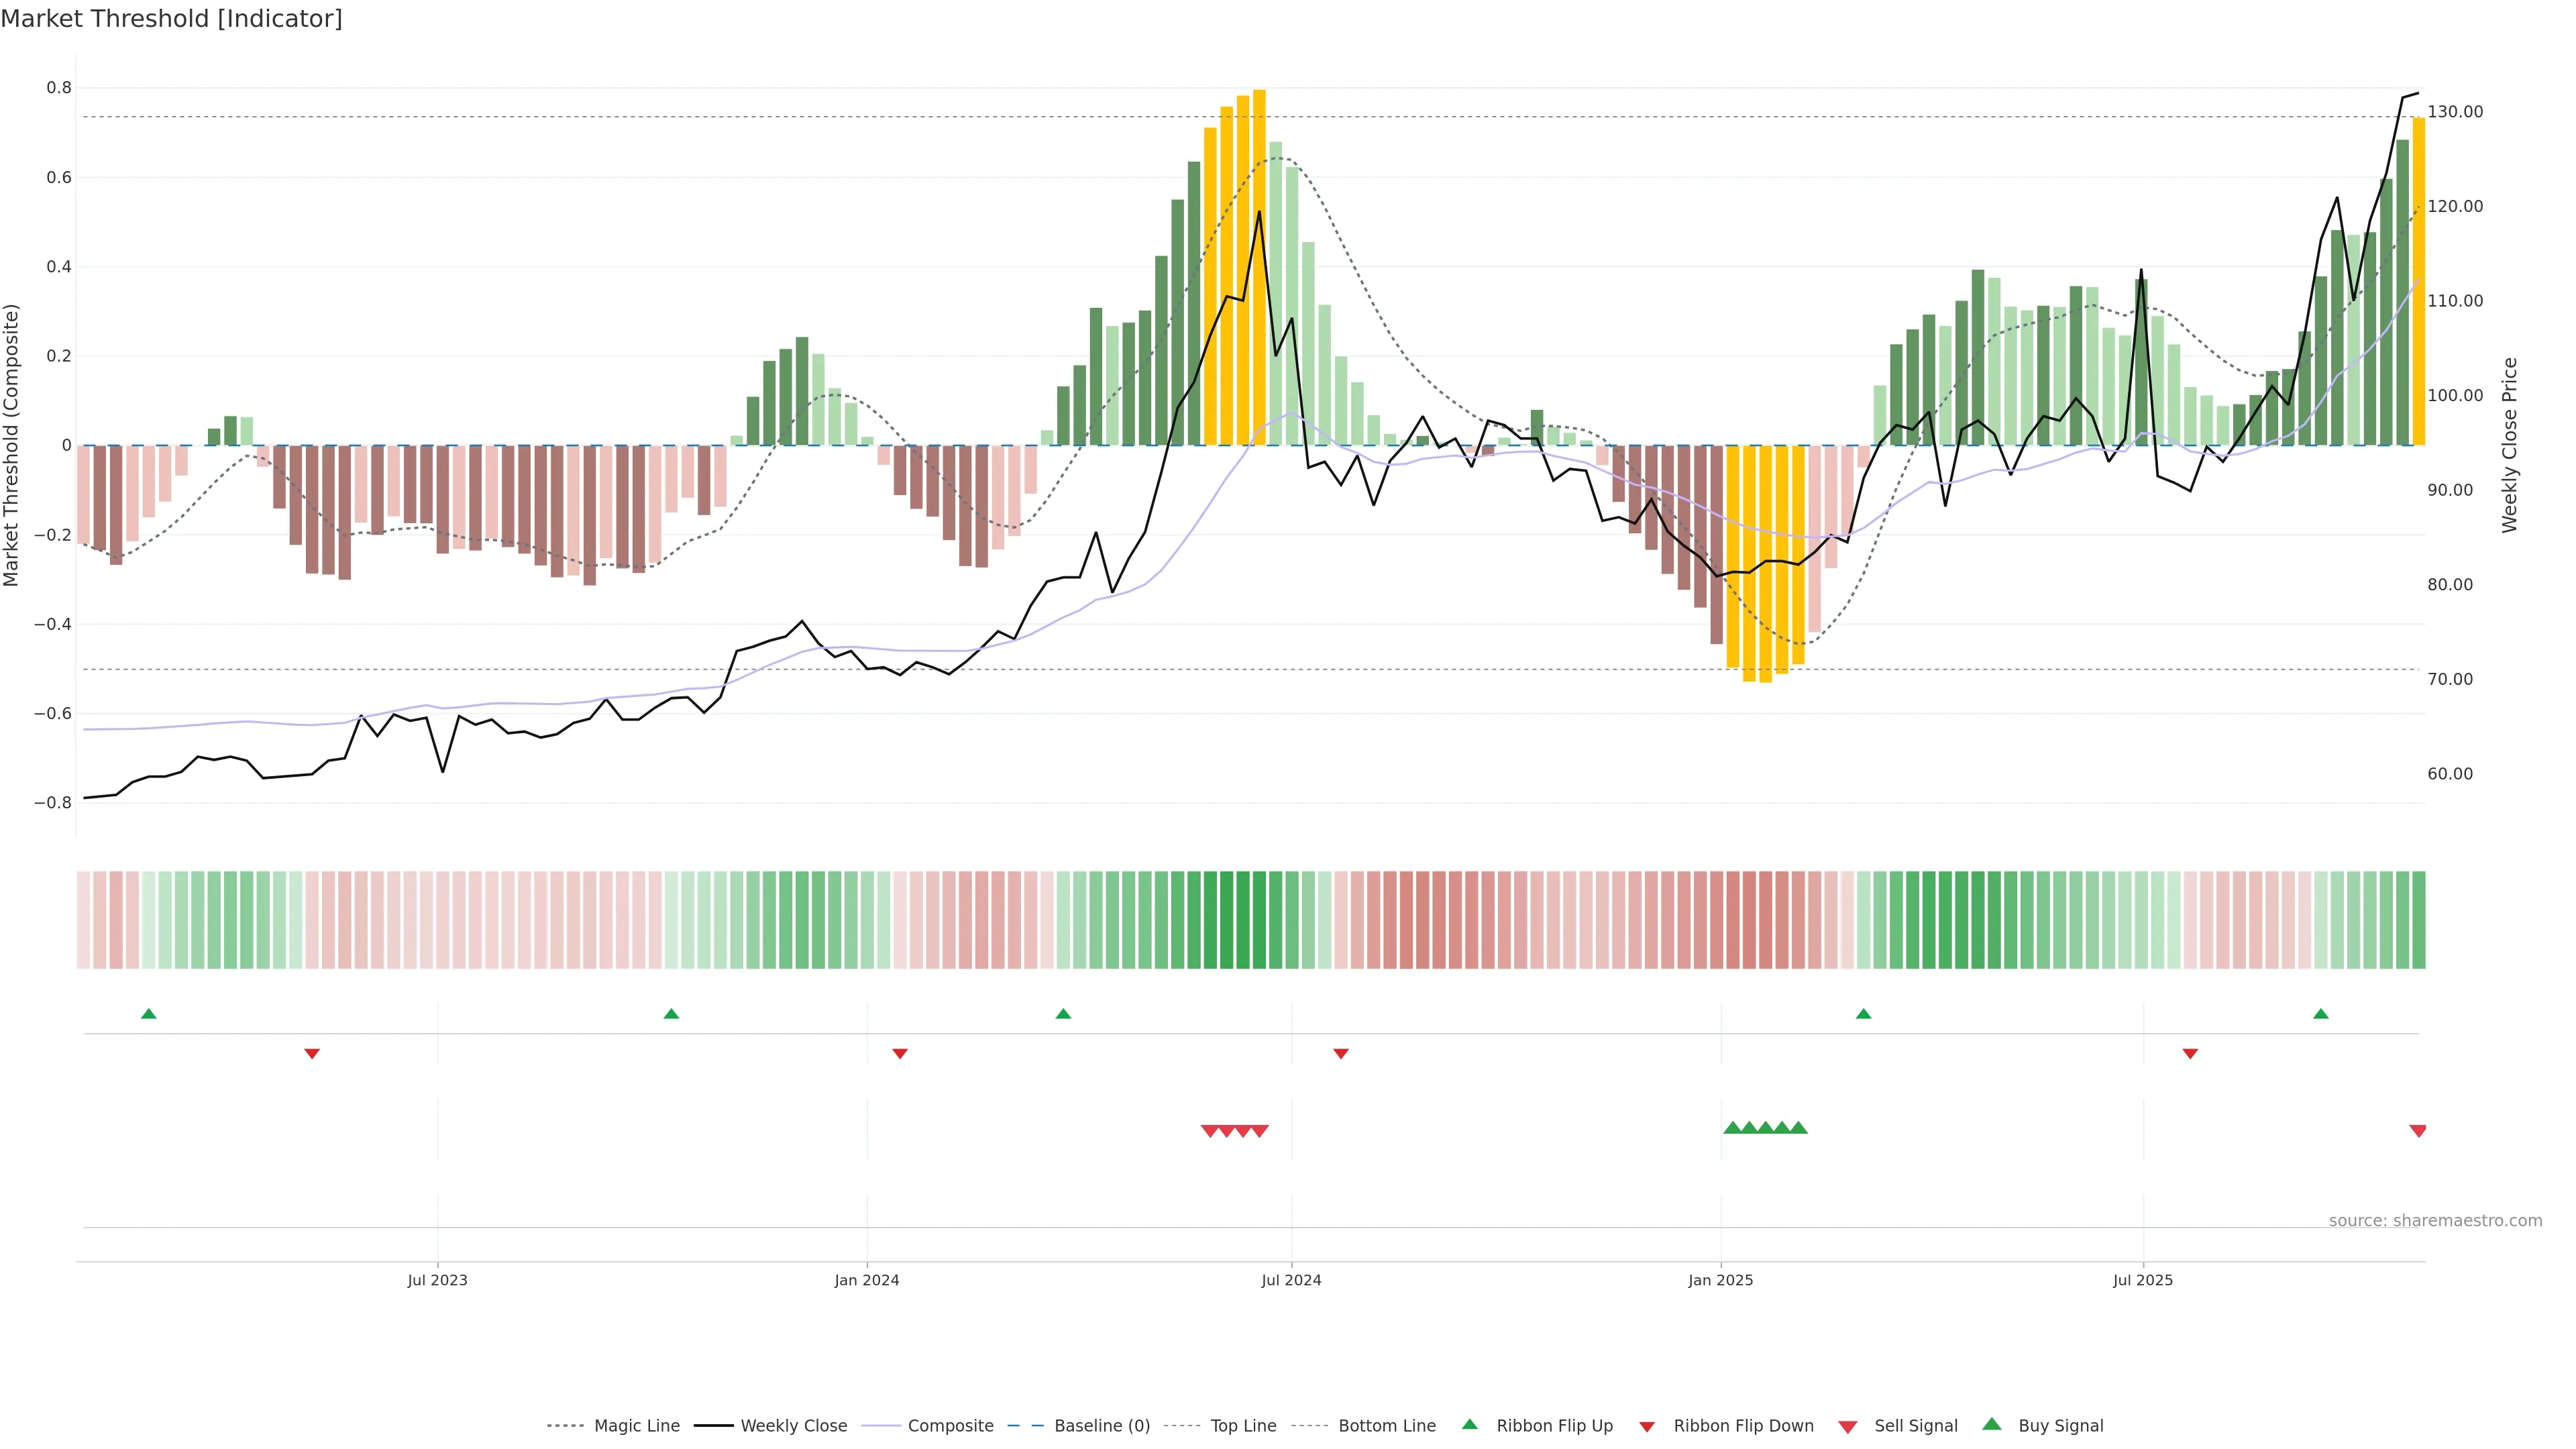Image resolution: width=2576 pixels, height=1449 pixels.
Task: Toggle the Composite legend entry
Action: (x=950, y=1426)
